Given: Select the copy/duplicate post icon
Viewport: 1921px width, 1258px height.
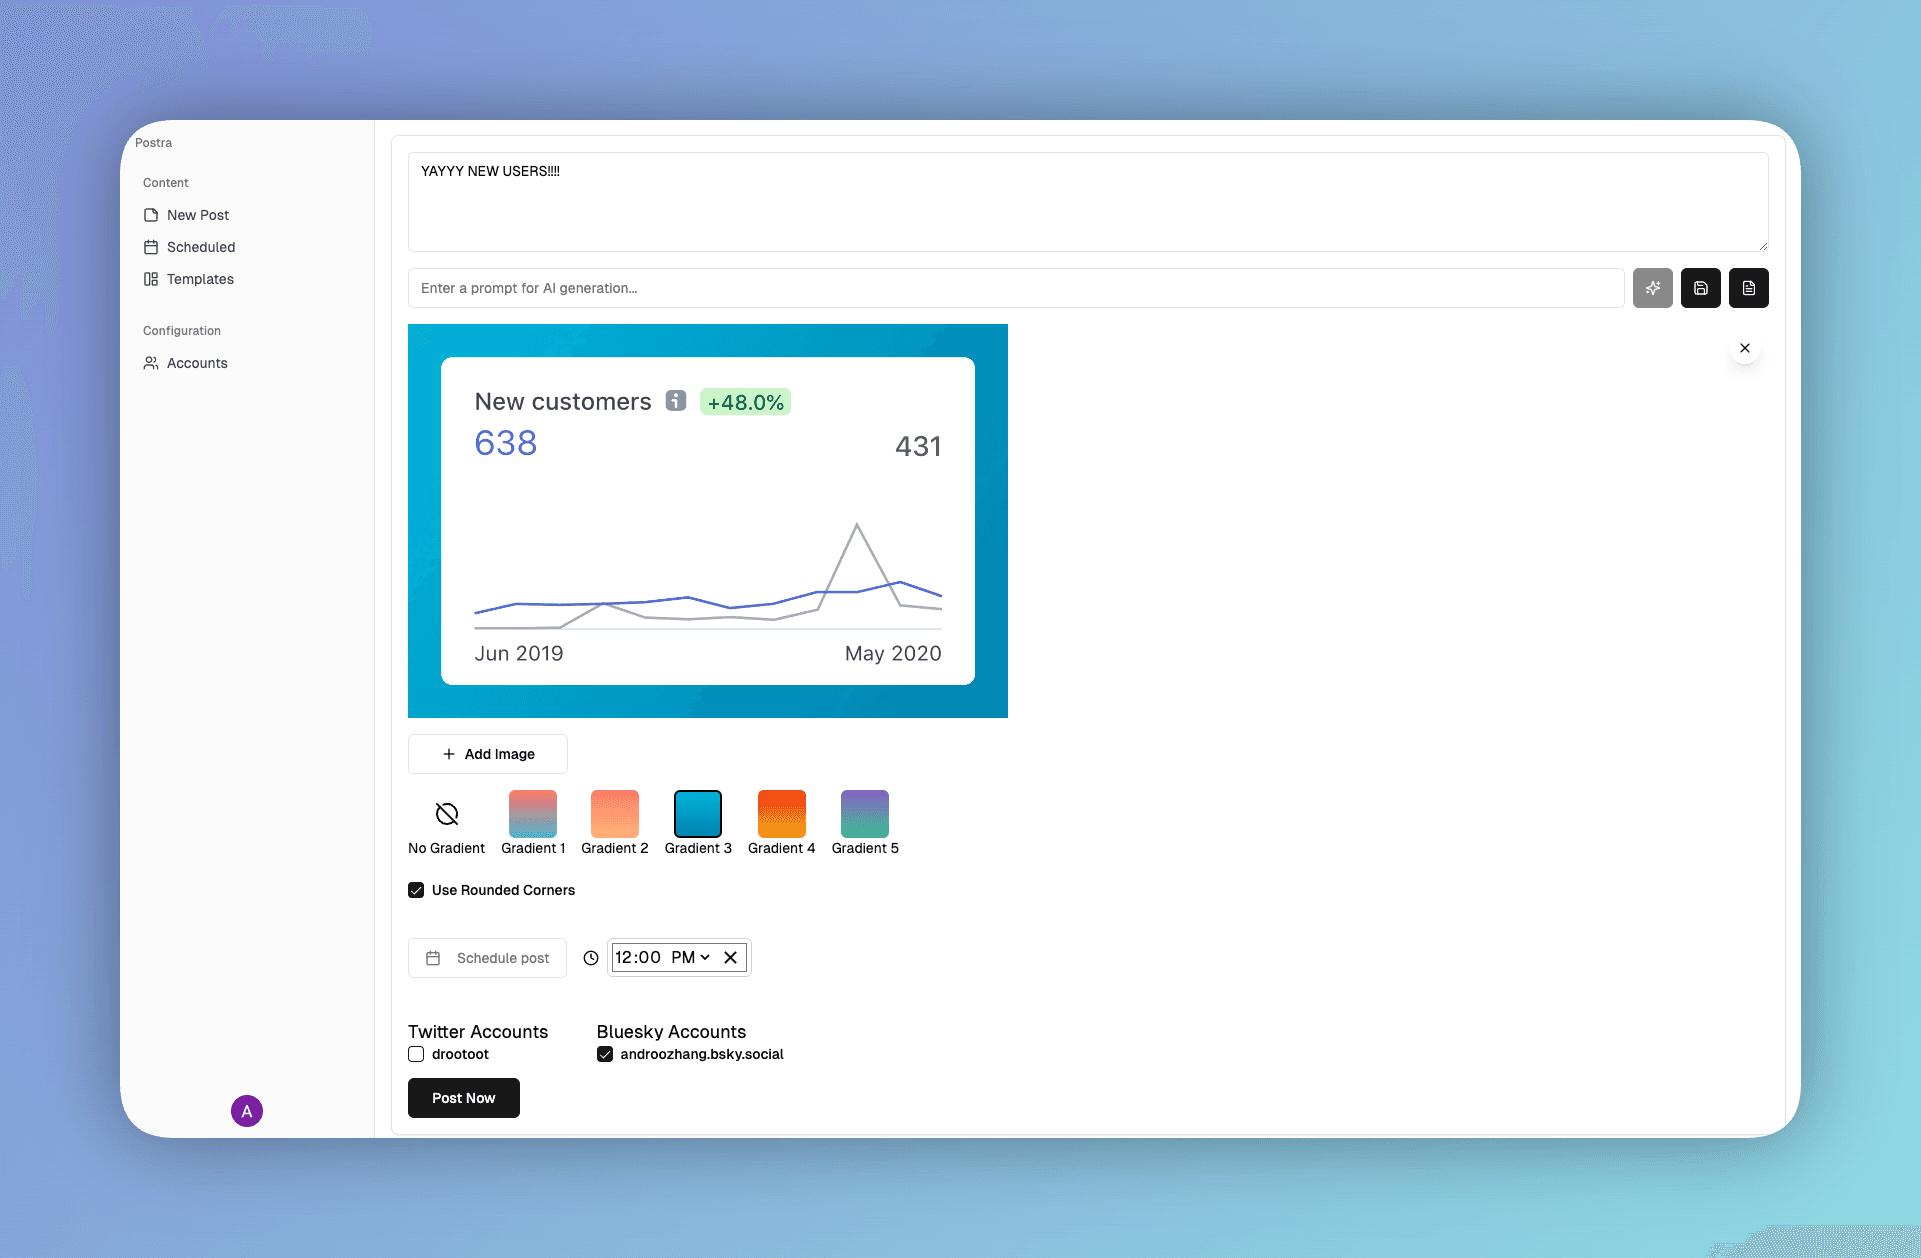Looking at the screenshot, I should click(x=1748, y=288).
